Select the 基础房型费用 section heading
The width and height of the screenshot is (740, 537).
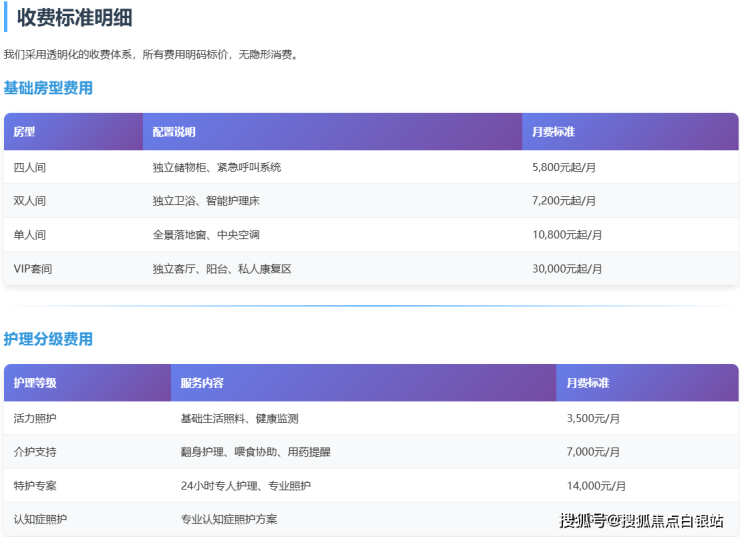[48, 88]
